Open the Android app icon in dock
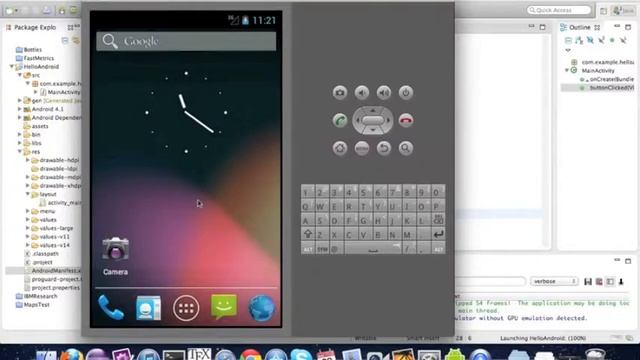 (455, 354)
